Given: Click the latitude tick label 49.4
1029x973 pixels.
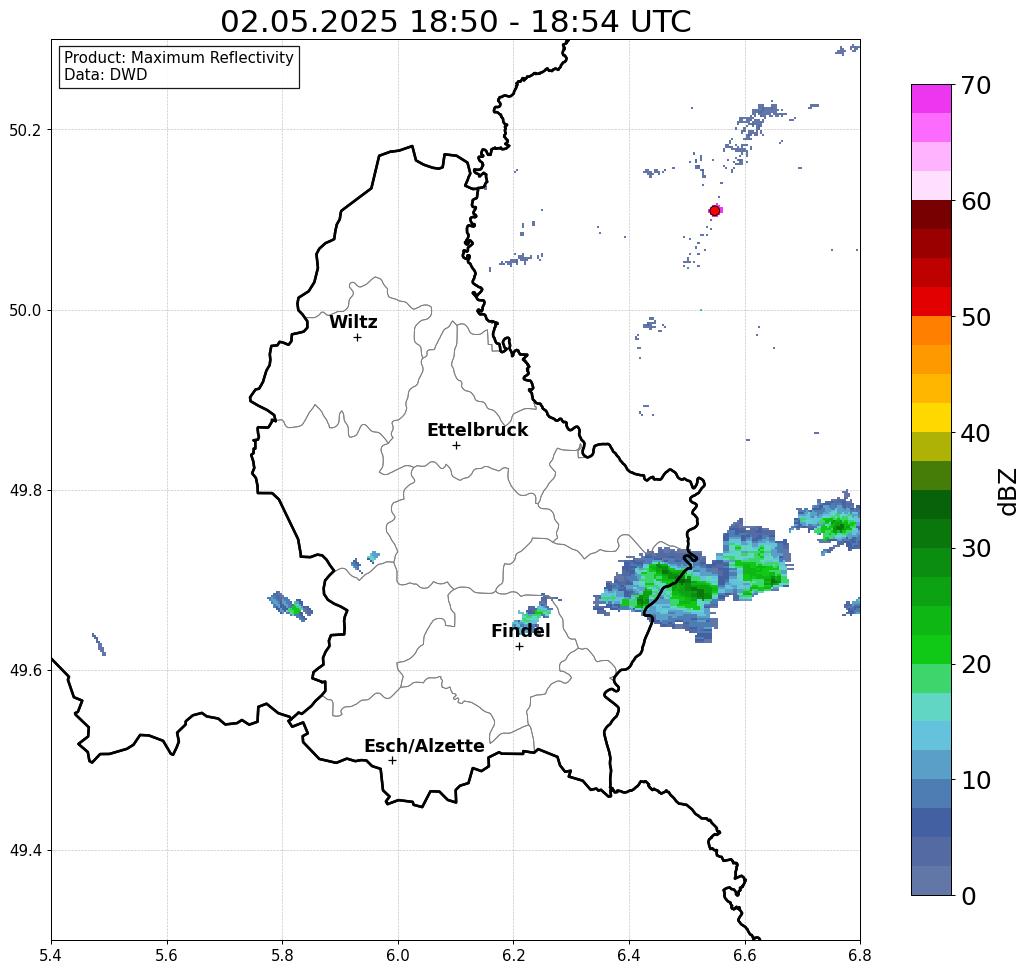Looking at the screenshot, I should tap(25, 851).
